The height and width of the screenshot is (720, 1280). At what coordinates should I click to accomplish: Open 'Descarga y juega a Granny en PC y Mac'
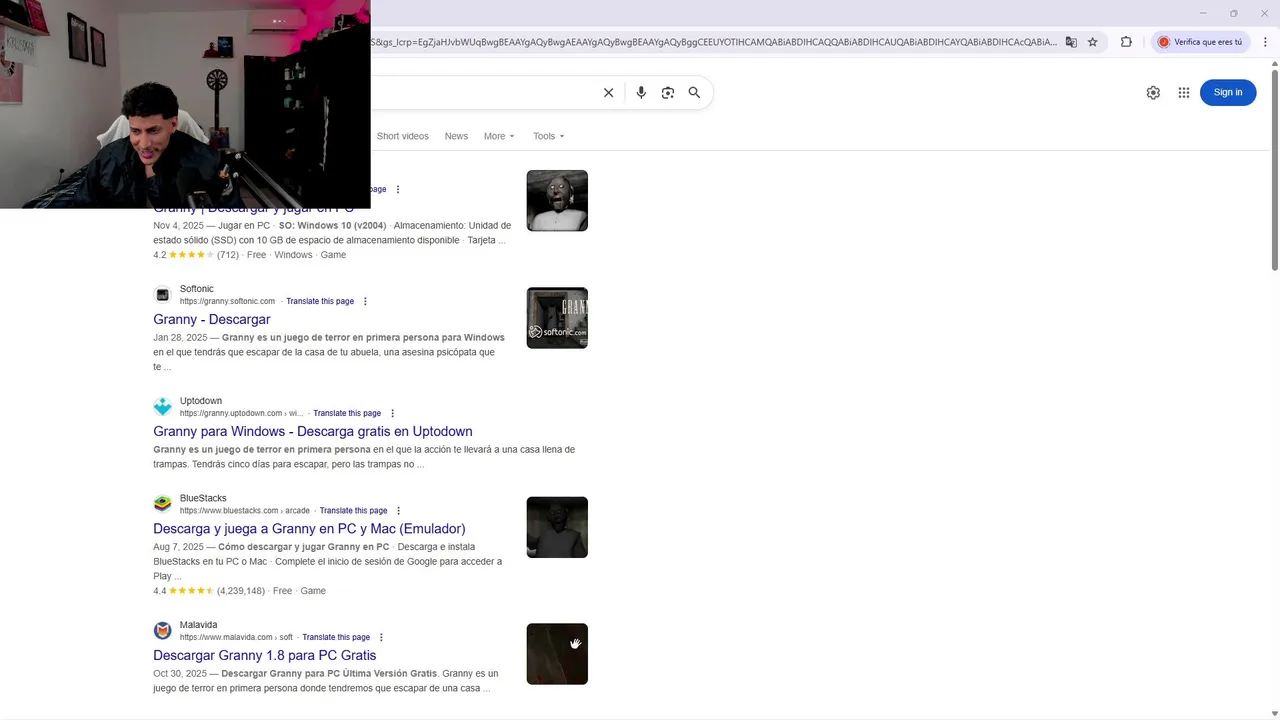coord(309,528)
